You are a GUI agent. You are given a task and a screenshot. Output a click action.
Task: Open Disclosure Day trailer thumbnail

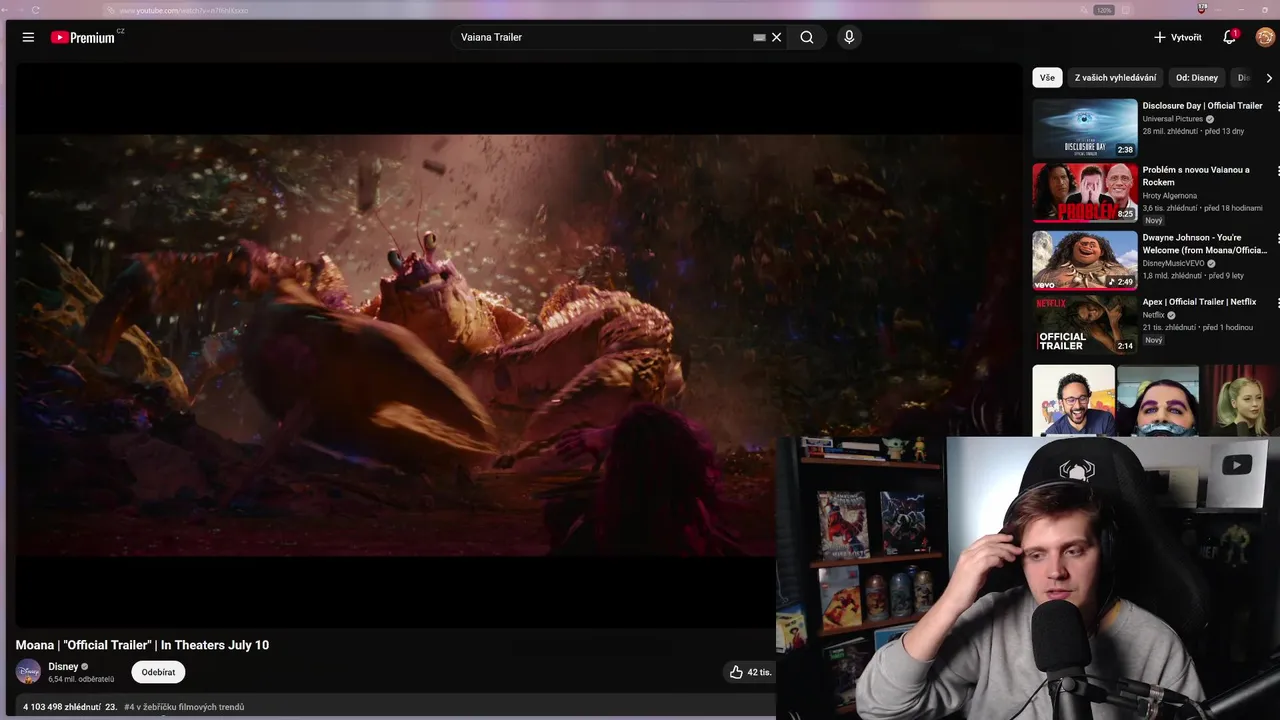point(1085,128)
